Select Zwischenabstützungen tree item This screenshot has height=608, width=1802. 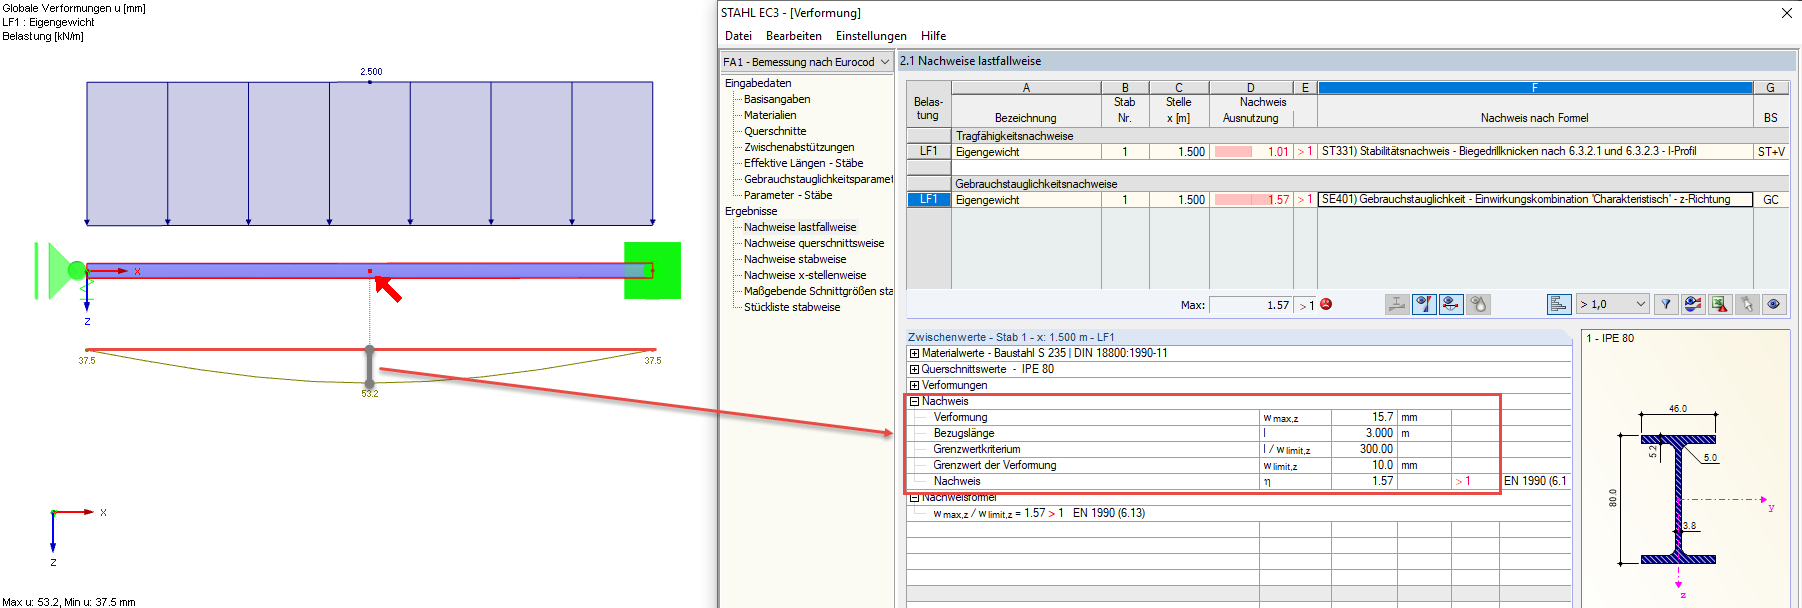pyautogui.click(x=799, y=147)
